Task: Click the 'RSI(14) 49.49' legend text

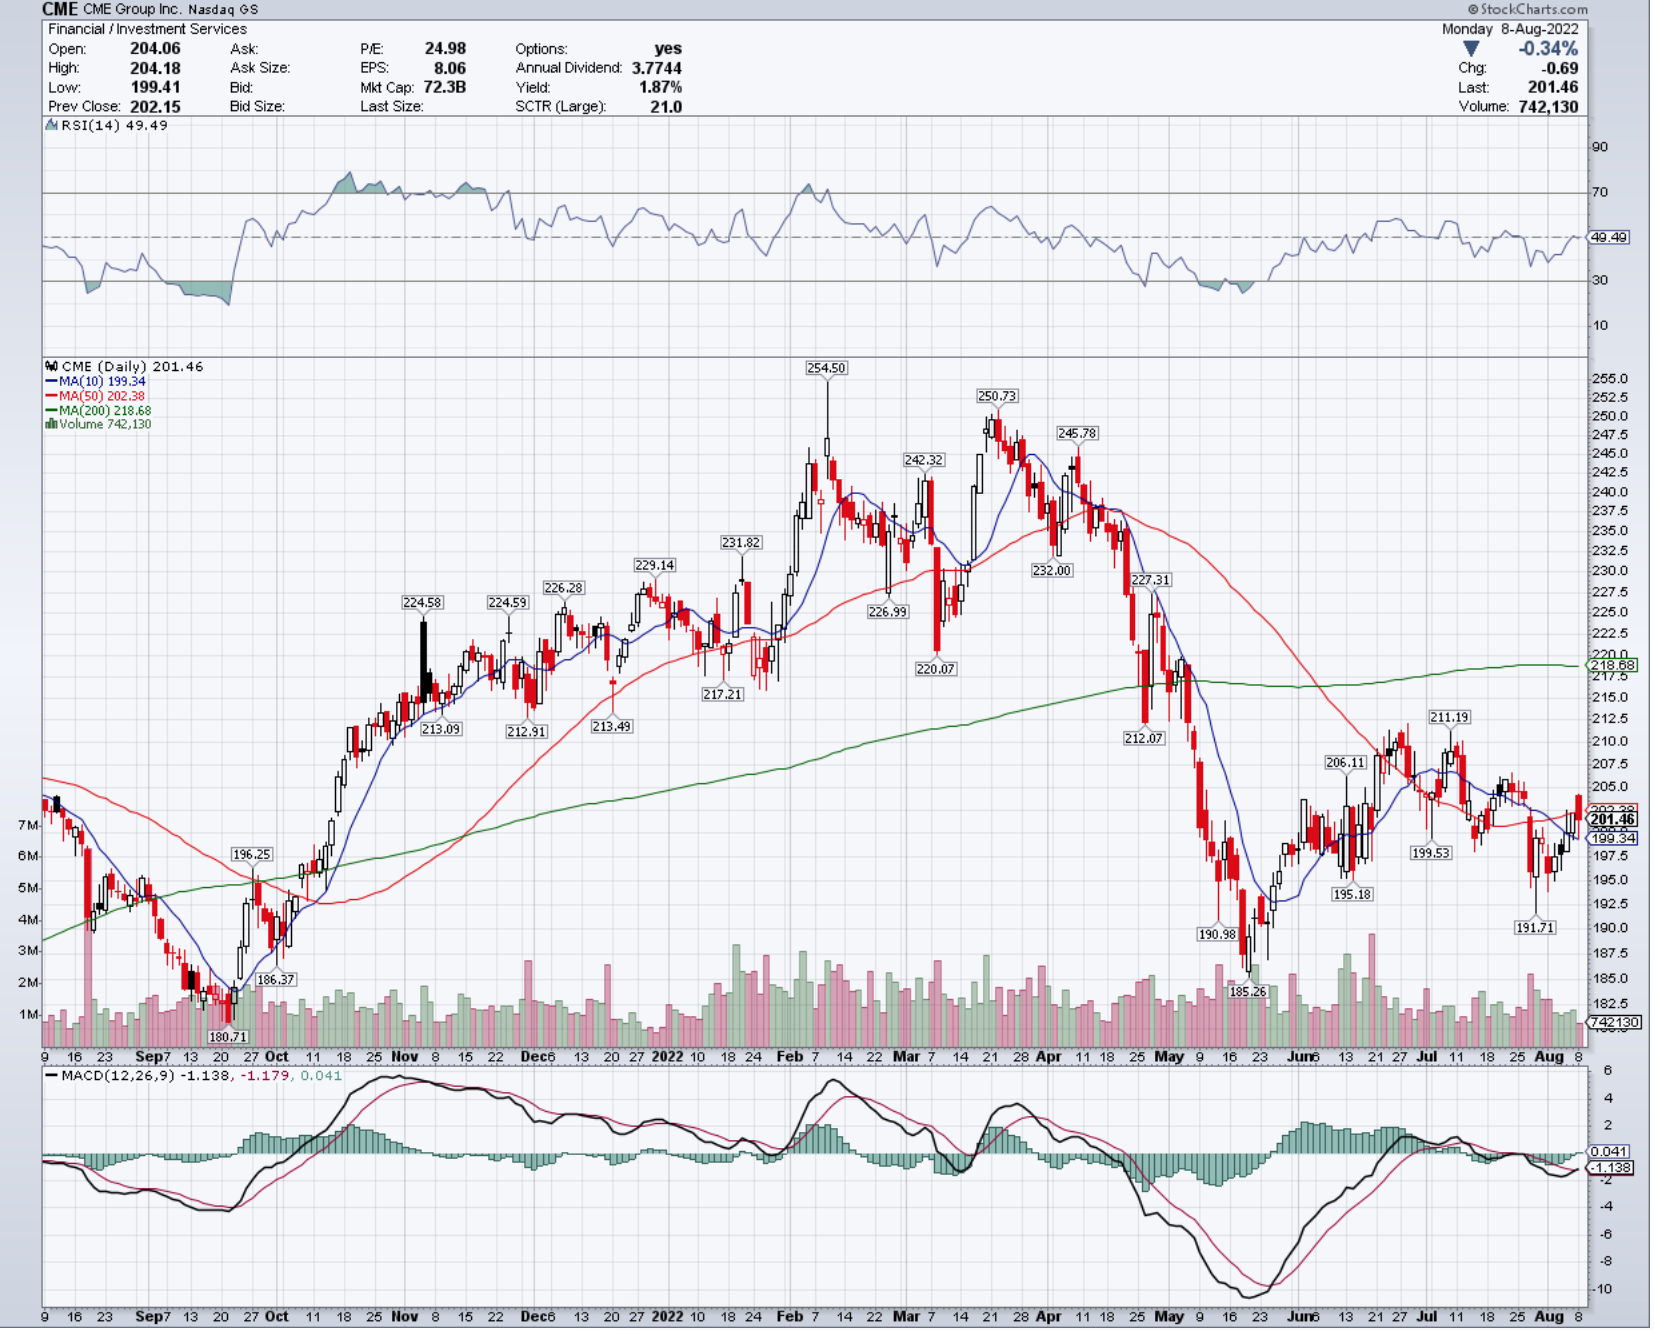Action: click(x=114, y=126)
